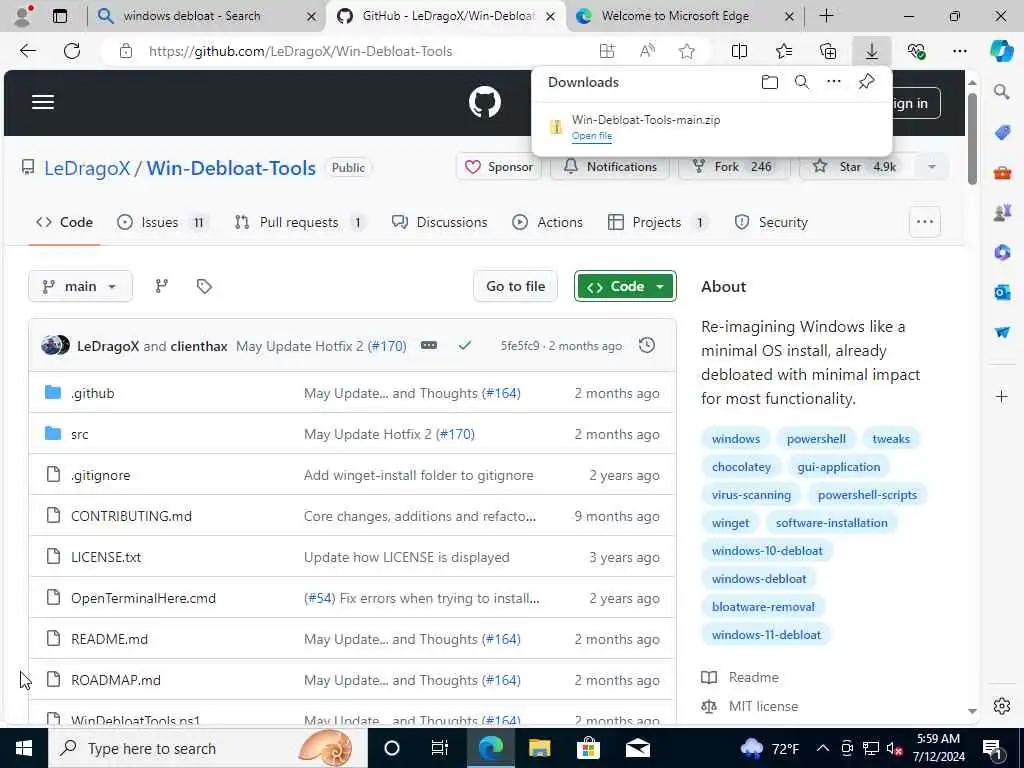Open more options in Downloads popup
The height and width of the screenshot is (768, 1024).
pyautogui.click(x=834, y=82)
